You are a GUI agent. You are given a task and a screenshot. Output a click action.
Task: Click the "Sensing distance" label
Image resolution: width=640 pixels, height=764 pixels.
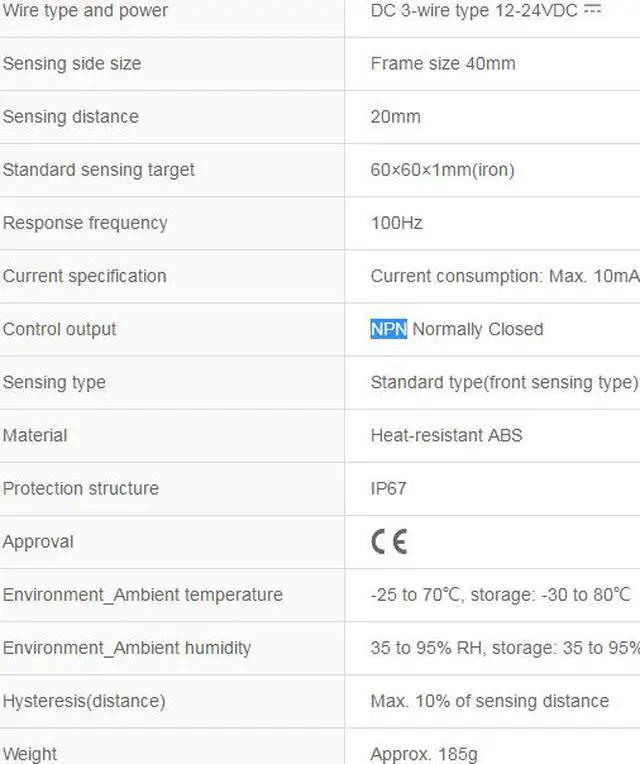(70, 117)
